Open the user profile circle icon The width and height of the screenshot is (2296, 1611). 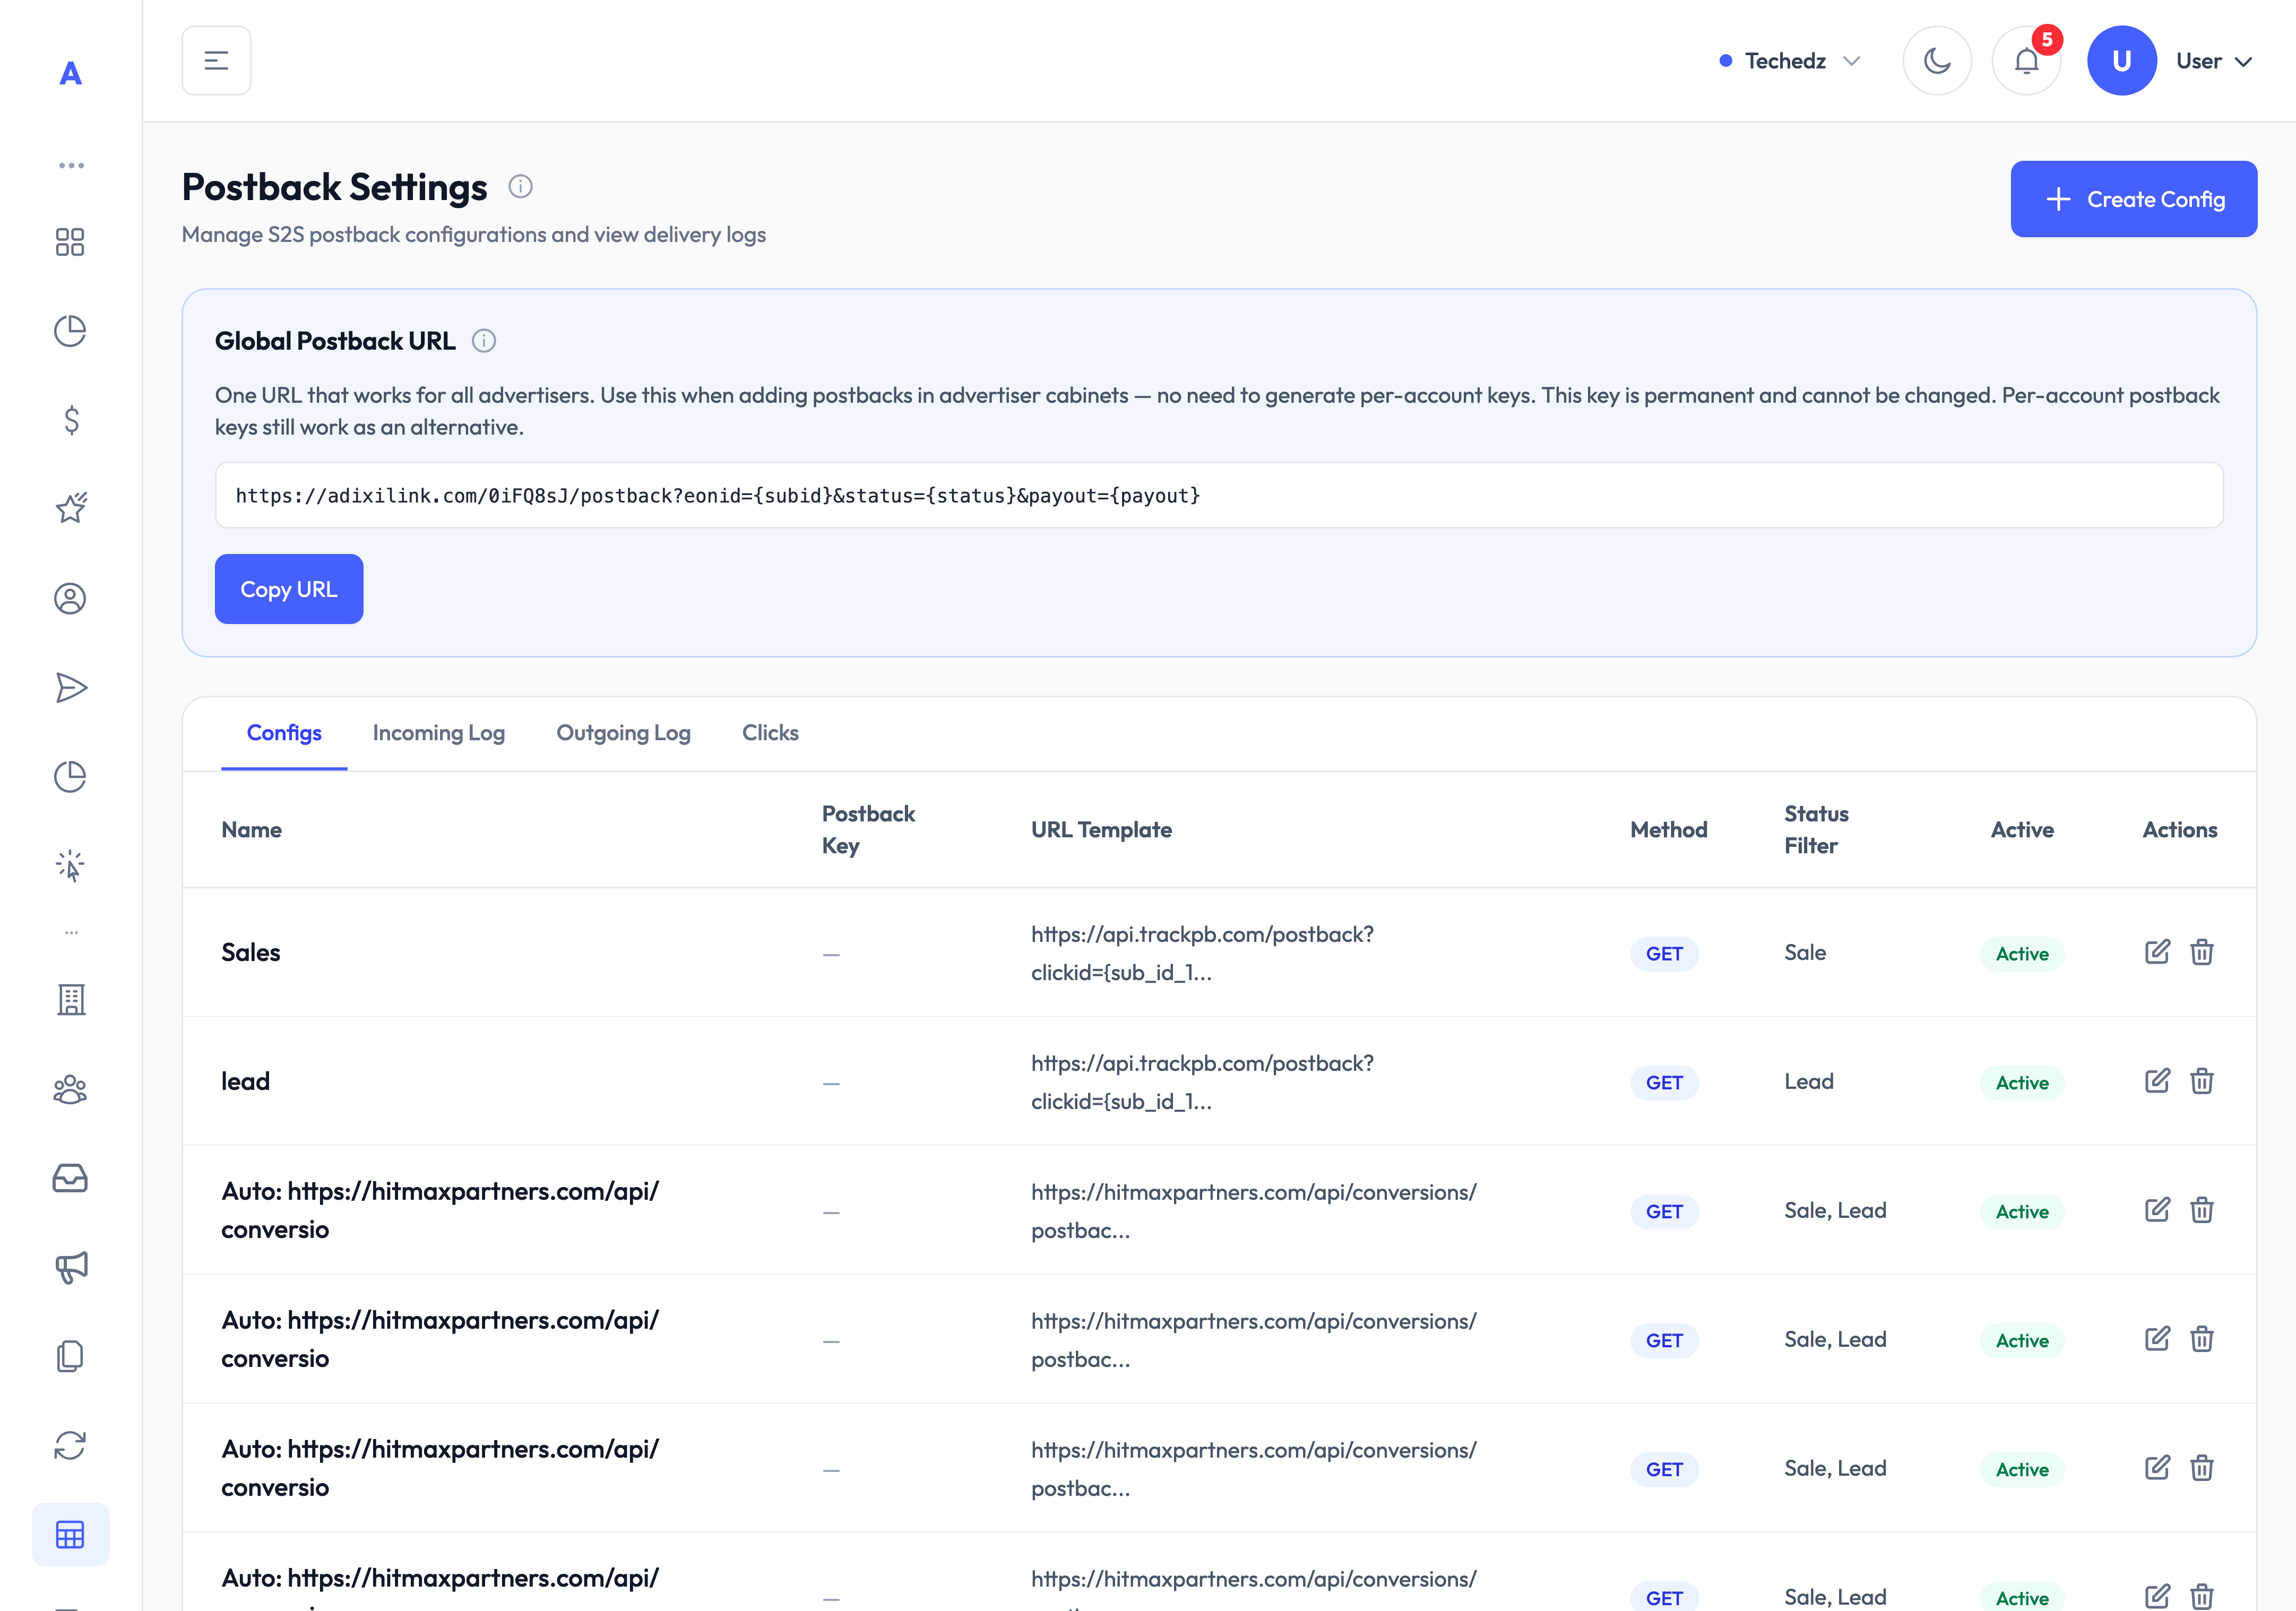point(70,598)
